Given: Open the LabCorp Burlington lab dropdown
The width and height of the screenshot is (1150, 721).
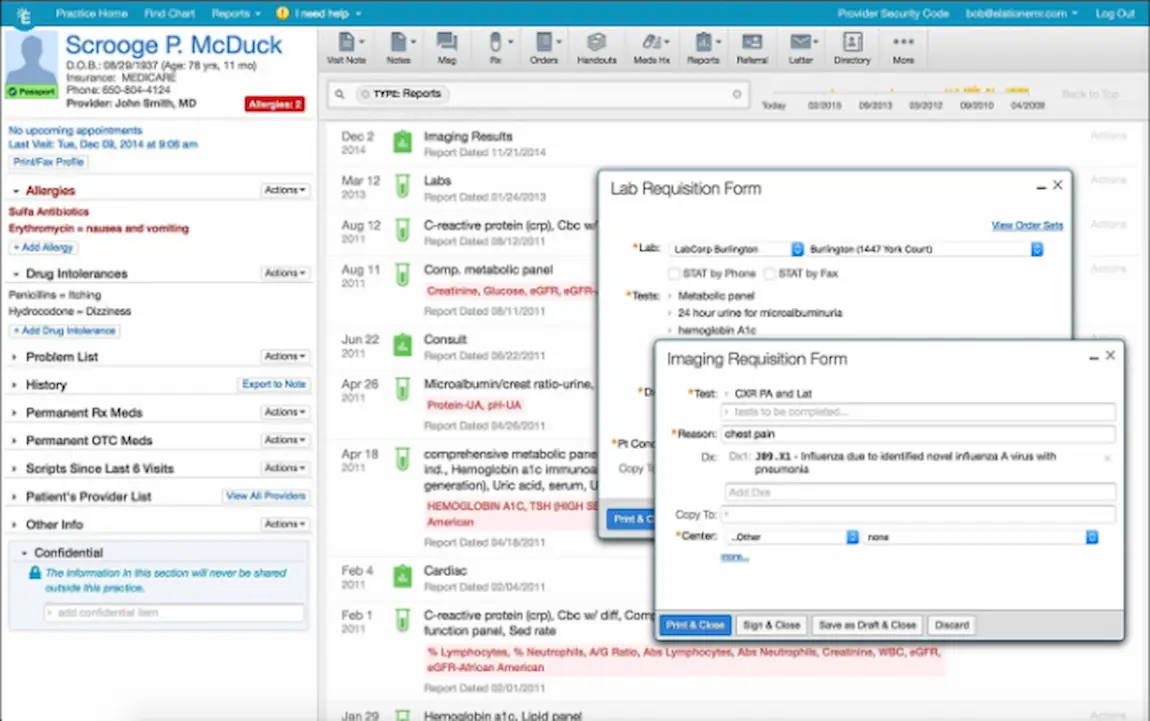Looking at the screenshot, I should (797, 249).
